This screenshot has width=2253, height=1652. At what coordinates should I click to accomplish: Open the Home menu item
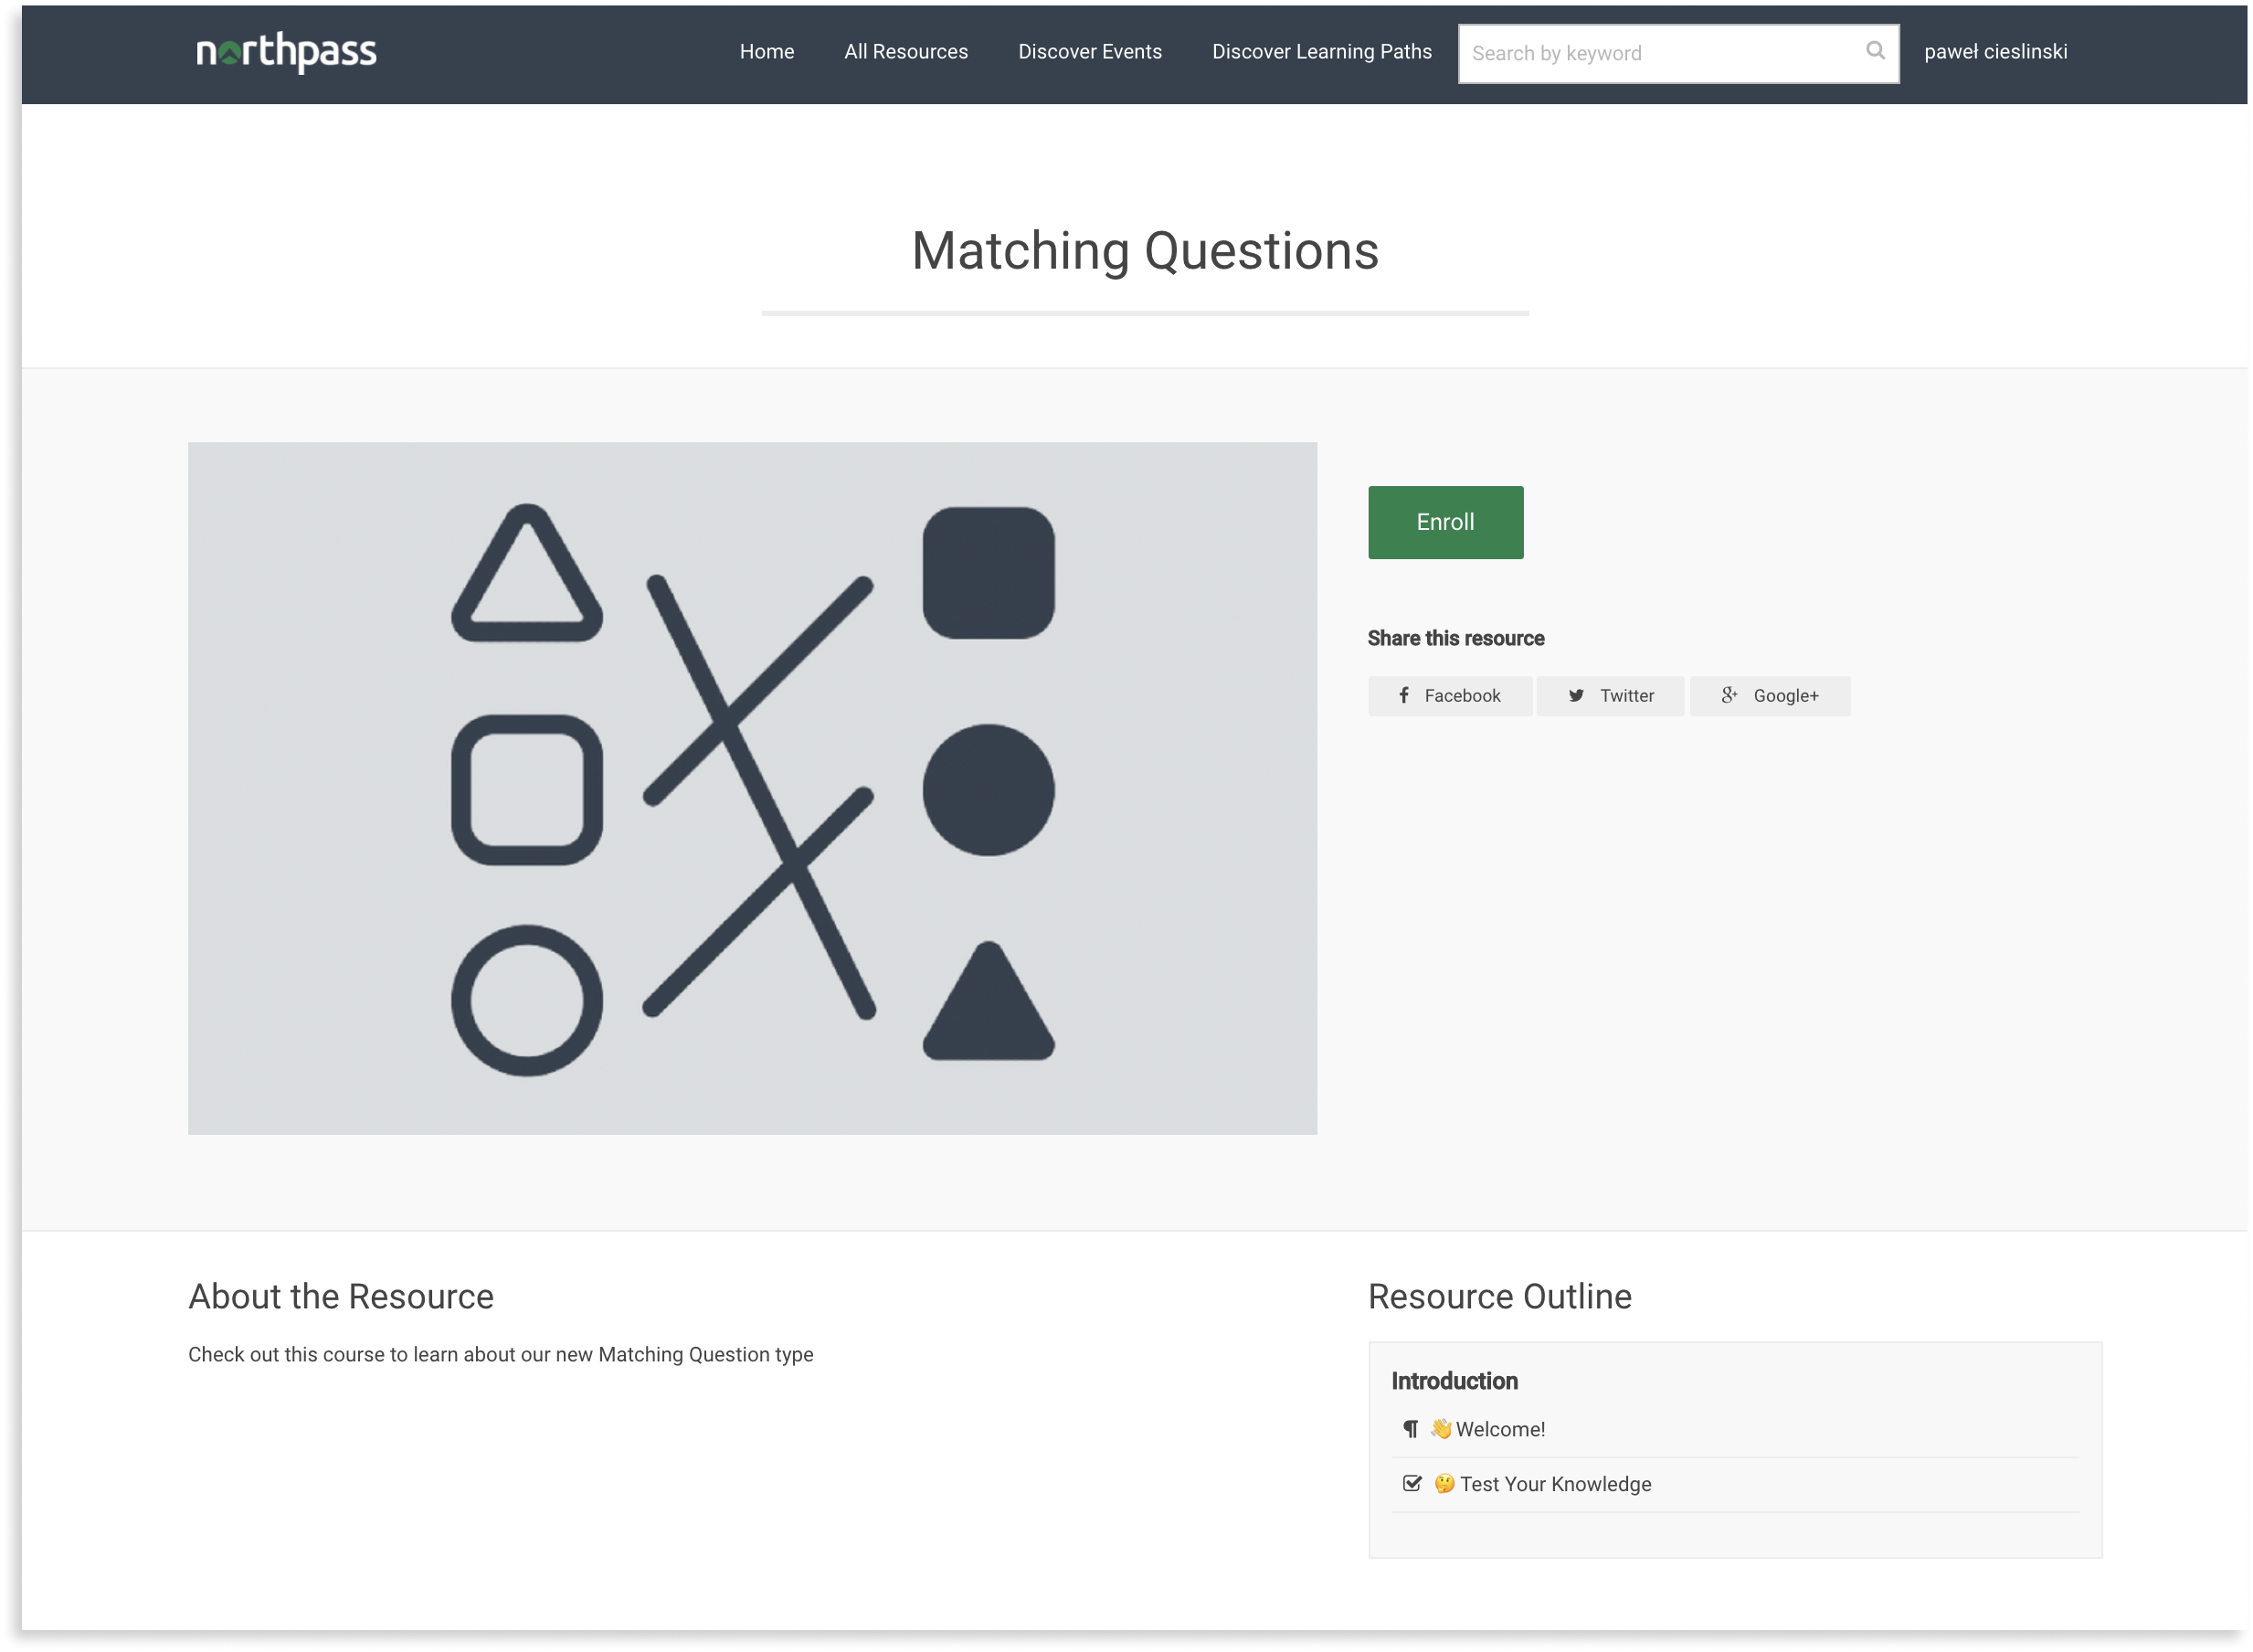(767, 52)
